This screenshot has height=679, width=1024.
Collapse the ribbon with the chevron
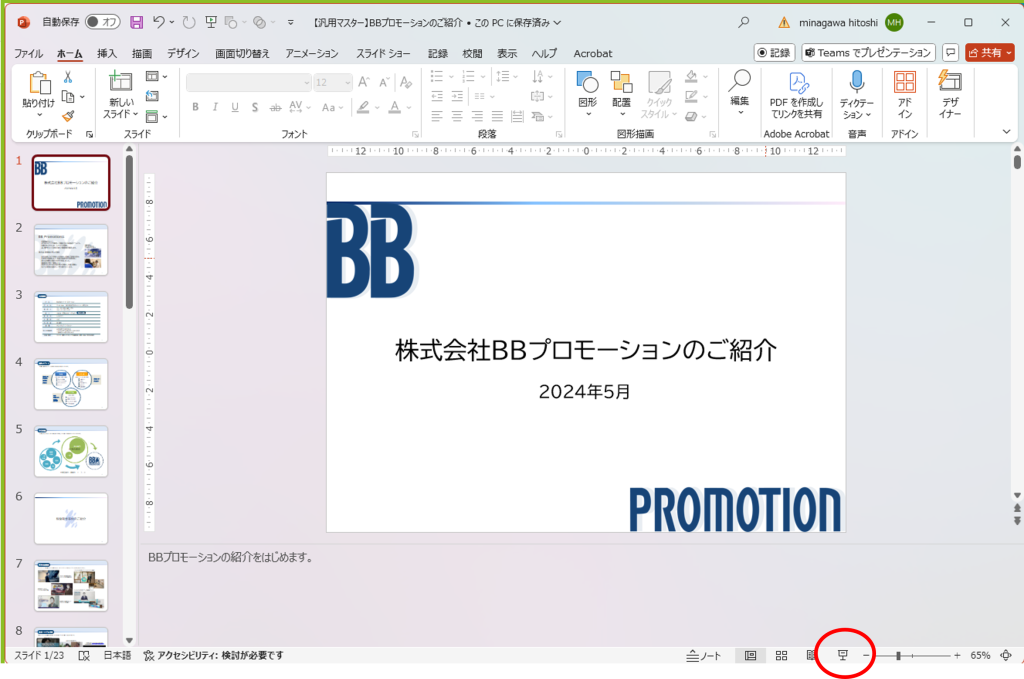point(1006,131)
